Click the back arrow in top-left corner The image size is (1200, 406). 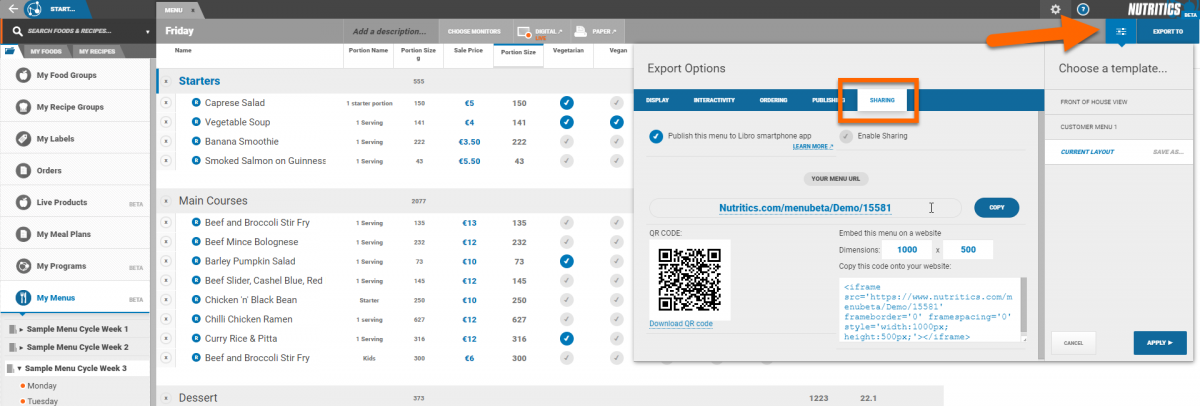point(12,9)
